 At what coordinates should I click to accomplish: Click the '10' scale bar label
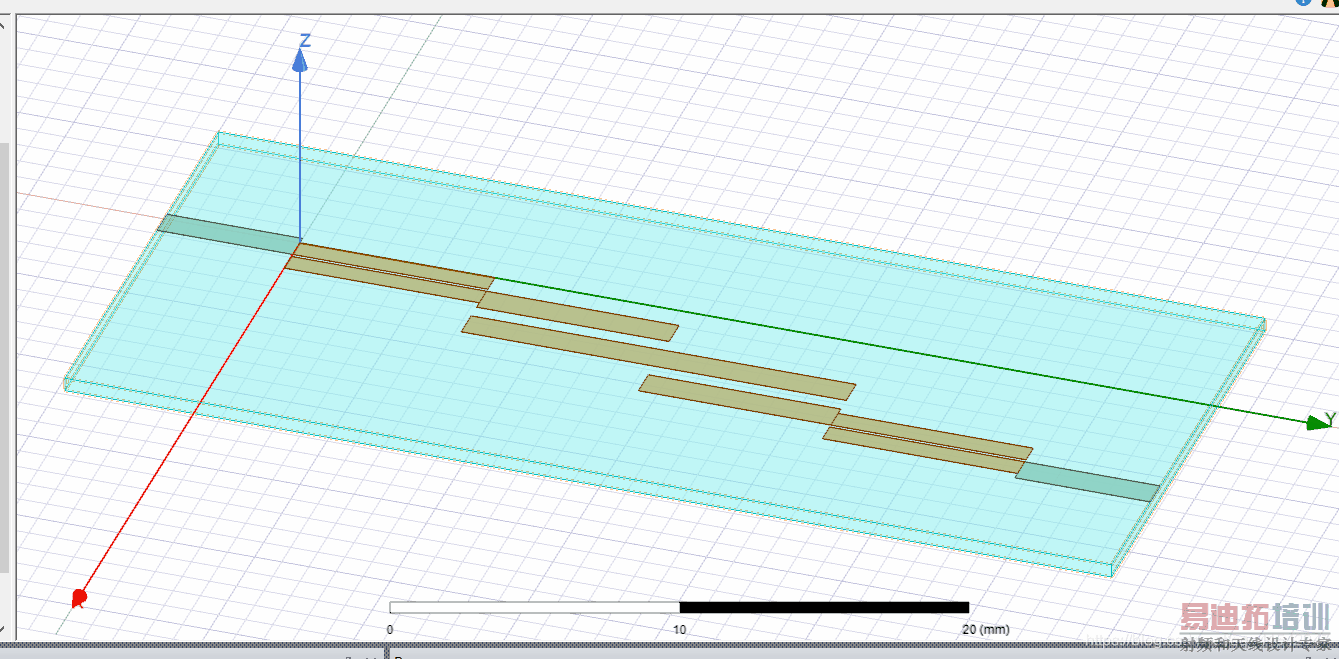point(679,629)
